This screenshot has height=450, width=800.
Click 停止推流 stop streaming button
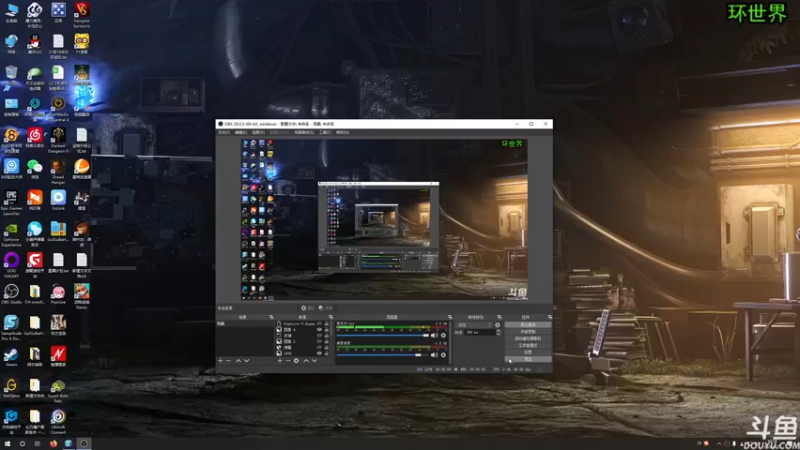point(528,324)
